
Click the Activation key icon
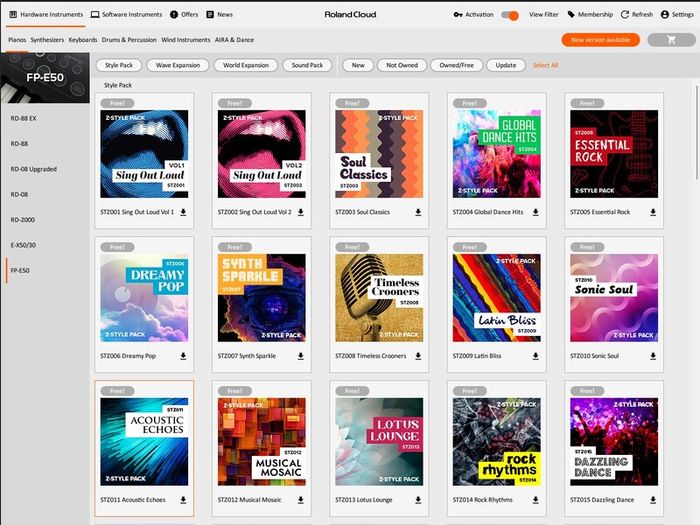[458, 14]
